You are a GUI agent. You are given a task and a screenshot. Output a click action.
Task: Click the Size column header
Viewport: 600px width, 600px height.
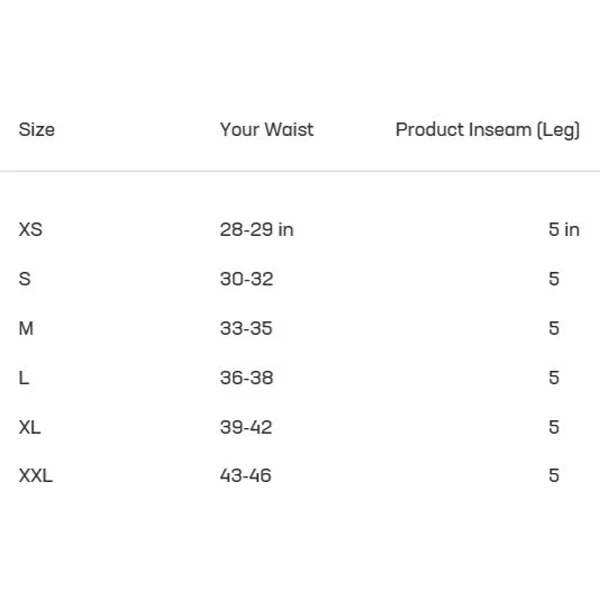37,130
